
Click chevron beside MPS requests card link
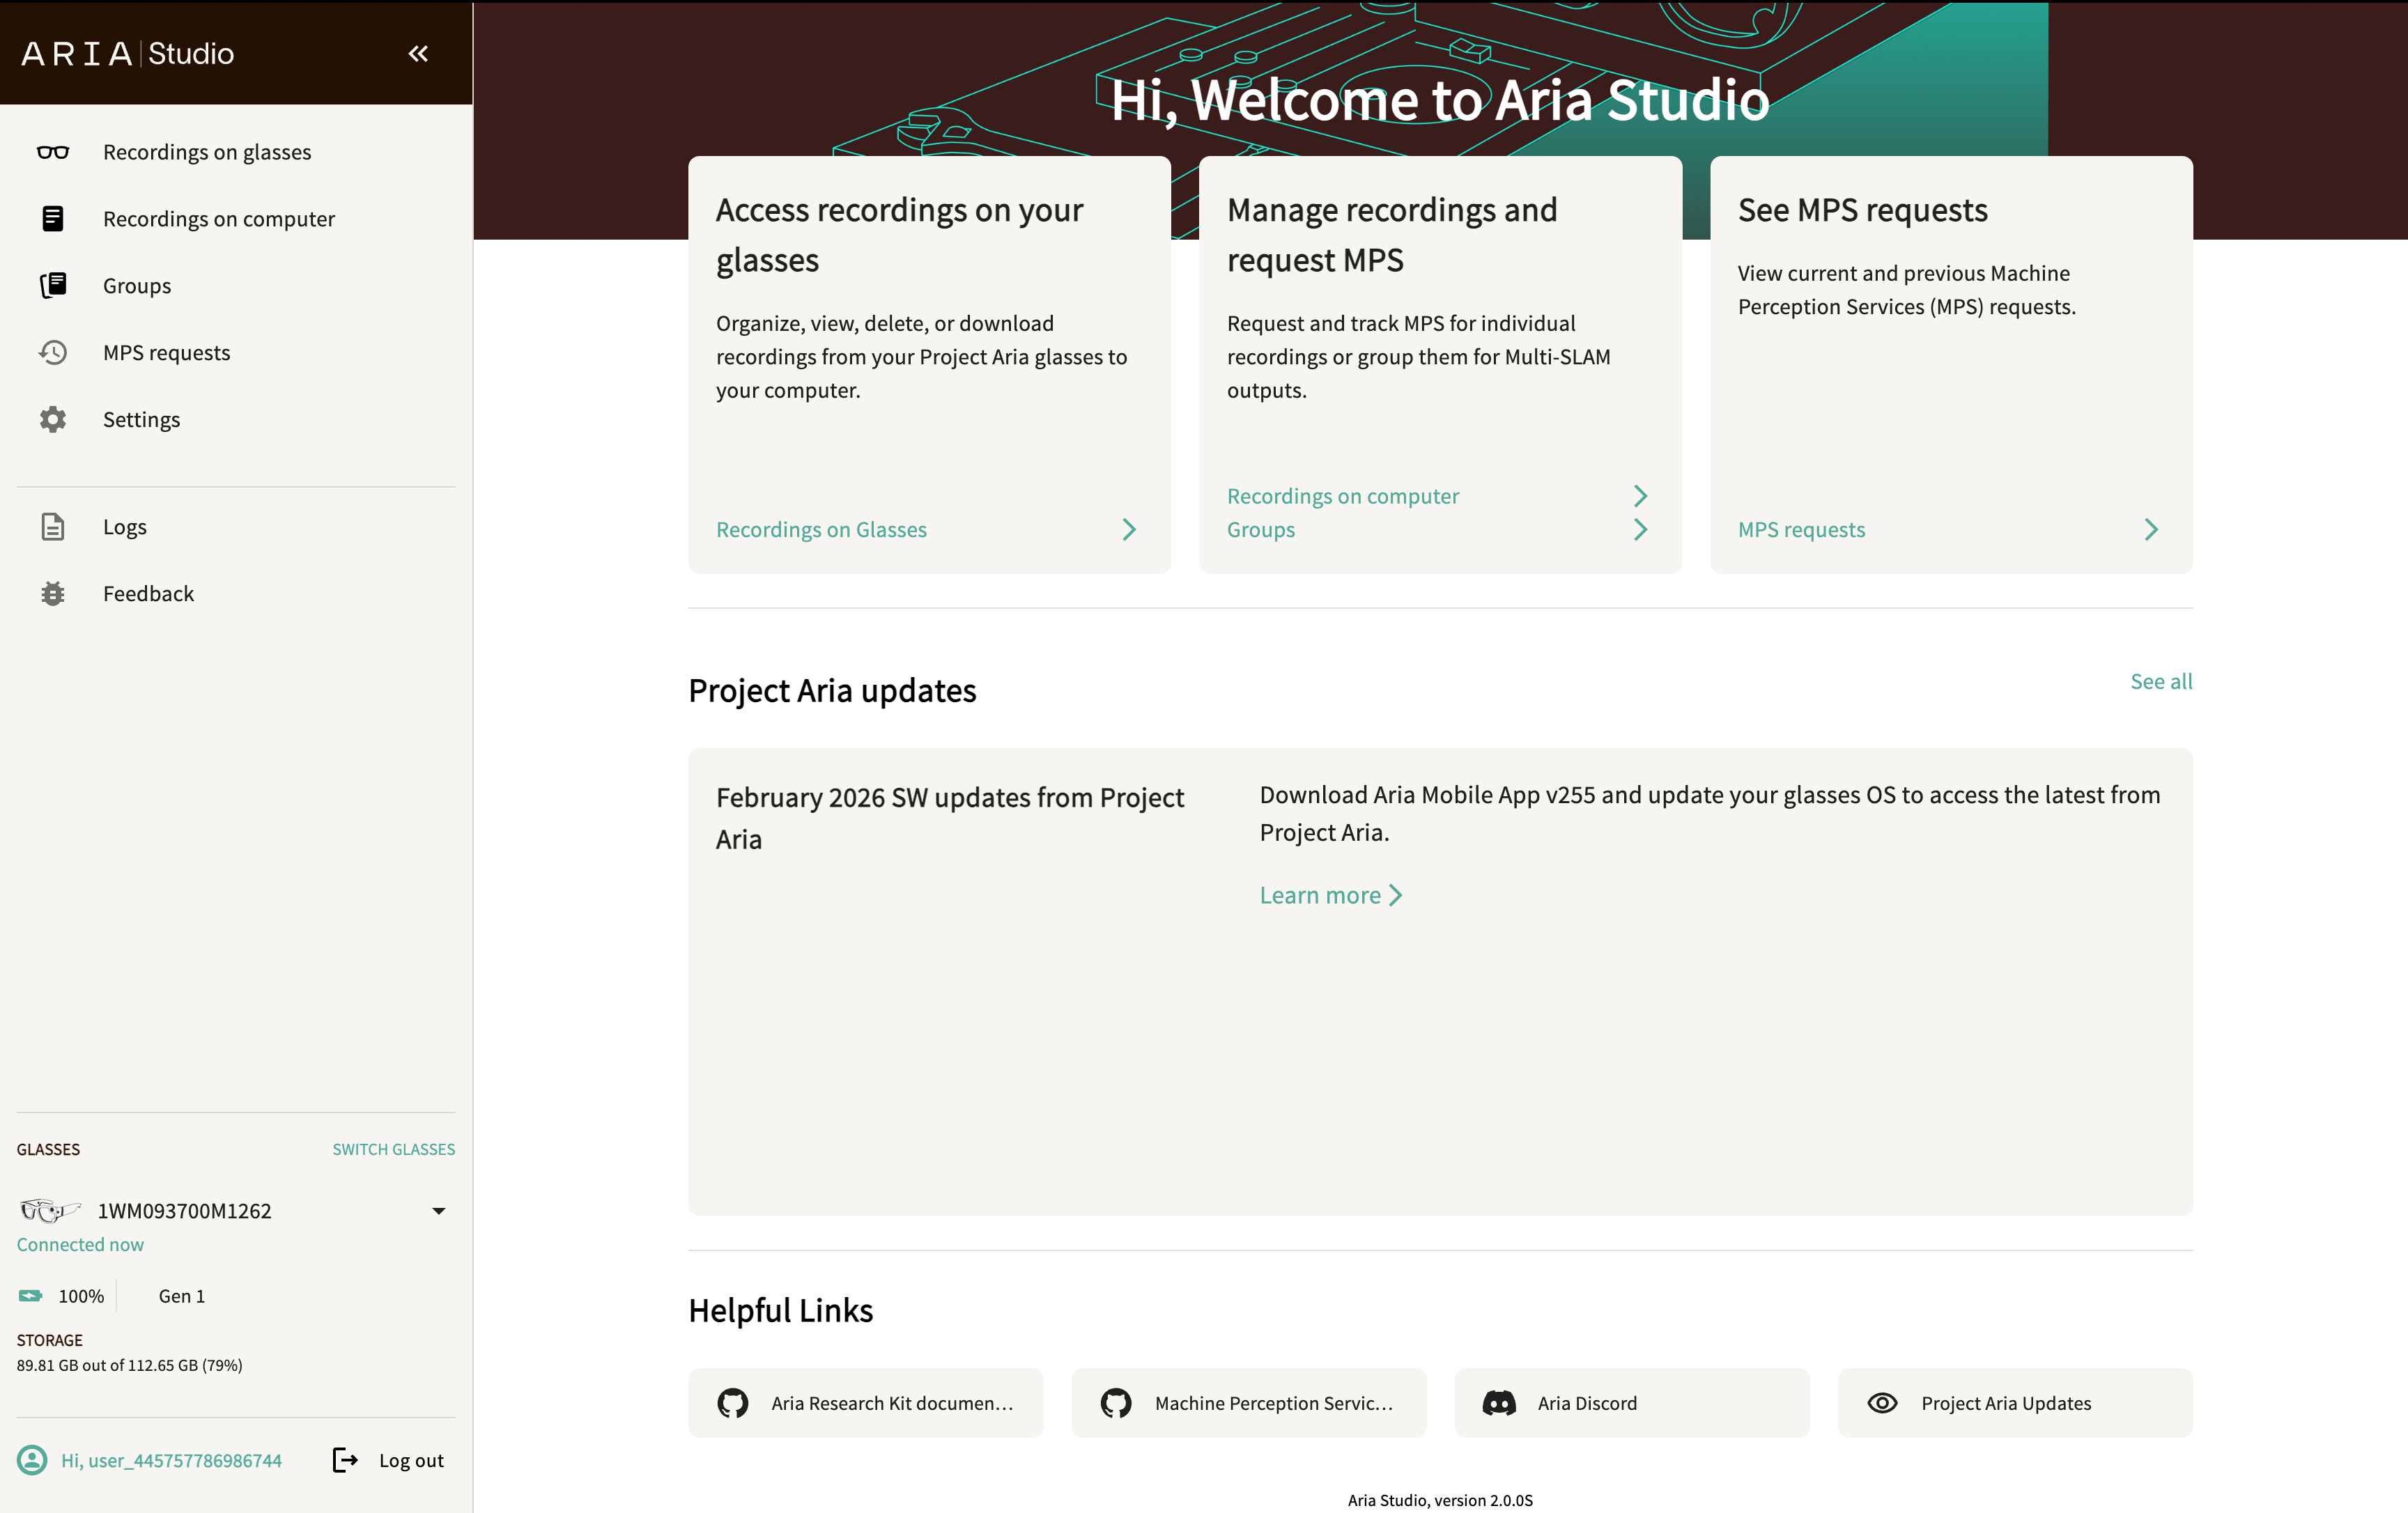2151,529
